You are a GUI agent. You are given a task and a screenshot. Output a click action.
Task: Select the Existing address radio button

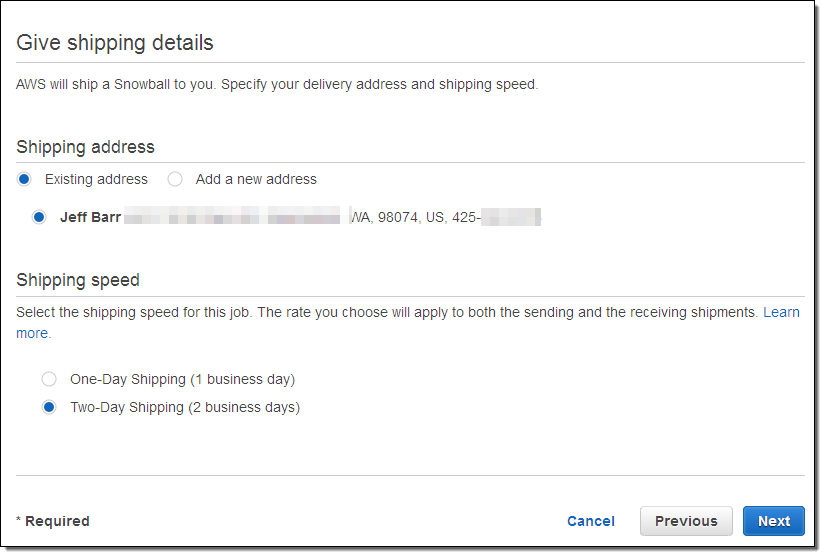[x=24, y=179]
